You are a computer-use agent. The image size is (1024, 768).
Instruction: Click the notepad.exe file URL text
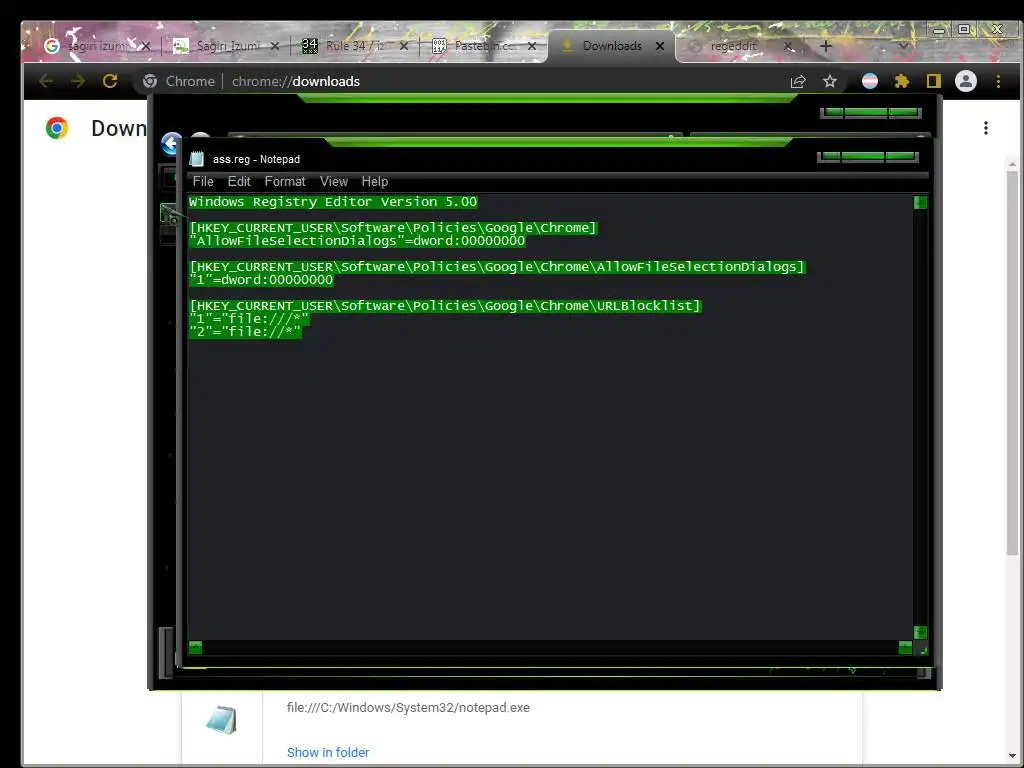[x=408, y=708]
